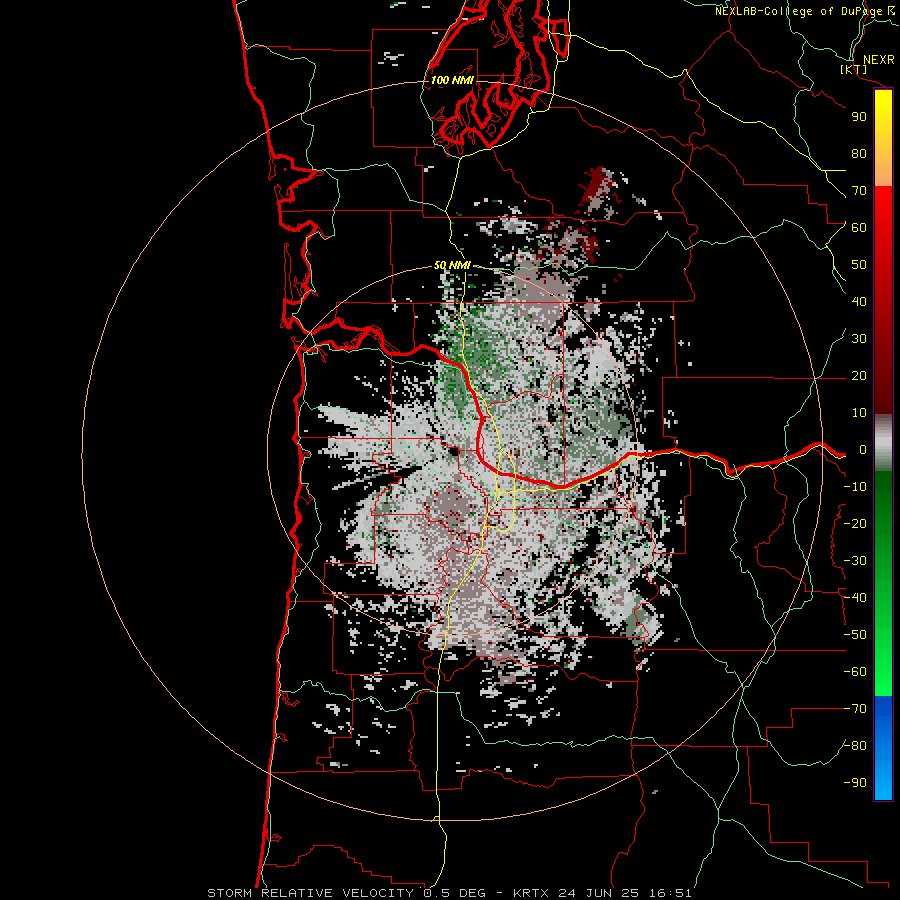This screenshot has width=900, height=900.
Task: Click the -70 value on the velocity scale
Action: [855, 709]
